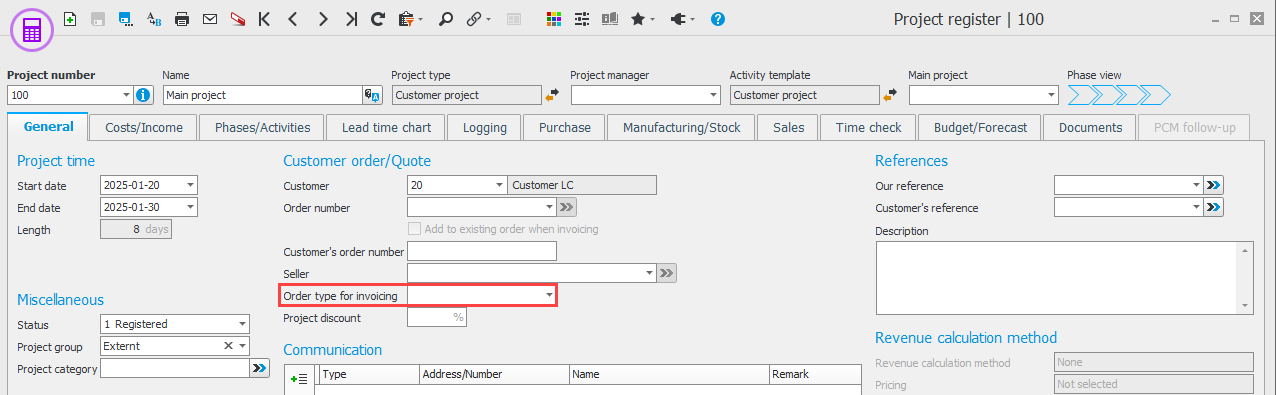The image size is (1276, 395).
Task: Click the printer icon in toolbar
Action: (182, 18)
